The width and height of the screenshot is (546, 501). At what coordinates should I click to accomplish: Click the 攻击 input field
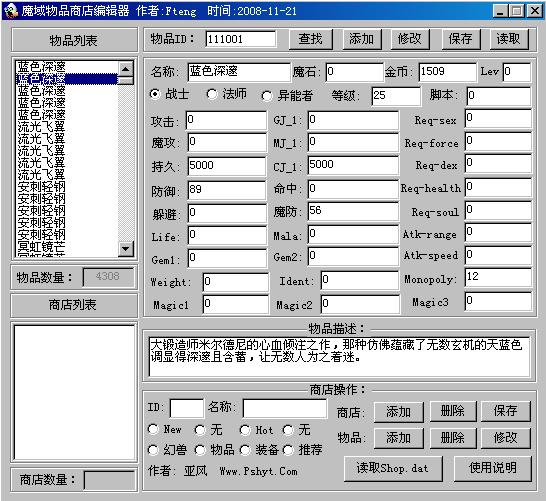click(226, 120)
